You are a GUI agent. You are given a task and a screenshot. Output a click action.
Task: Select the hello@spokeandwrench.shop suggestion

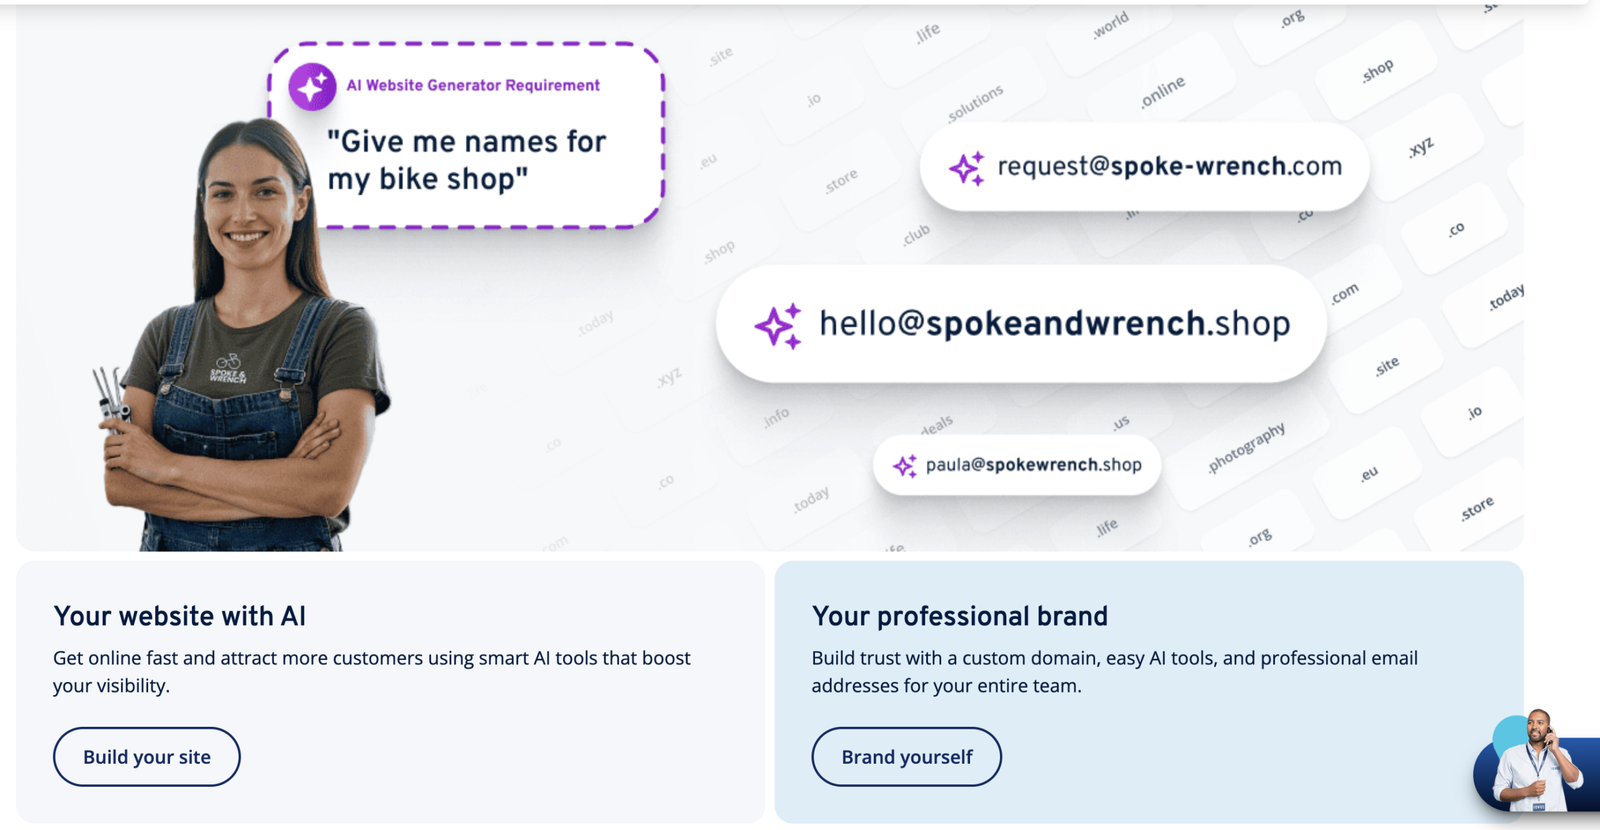[x=1022, y=324]
